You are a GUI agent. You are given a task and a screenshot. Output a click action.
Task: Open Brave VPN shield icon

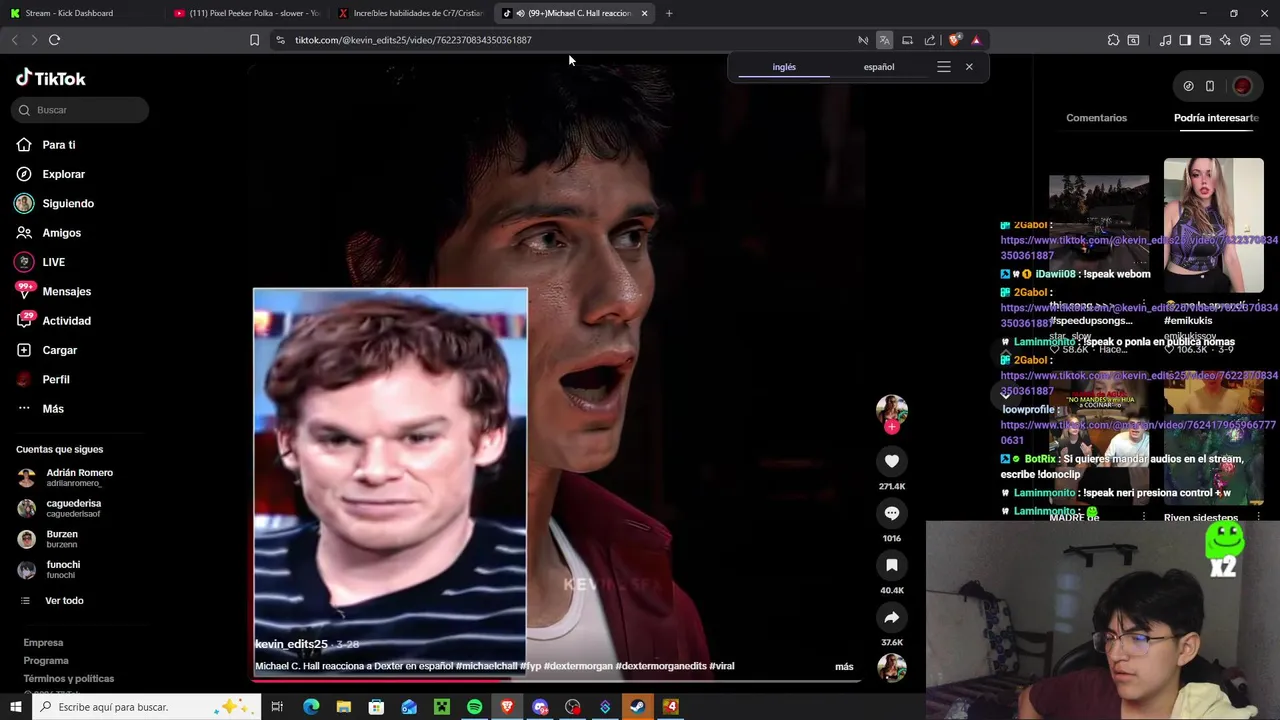point(1245,40)
